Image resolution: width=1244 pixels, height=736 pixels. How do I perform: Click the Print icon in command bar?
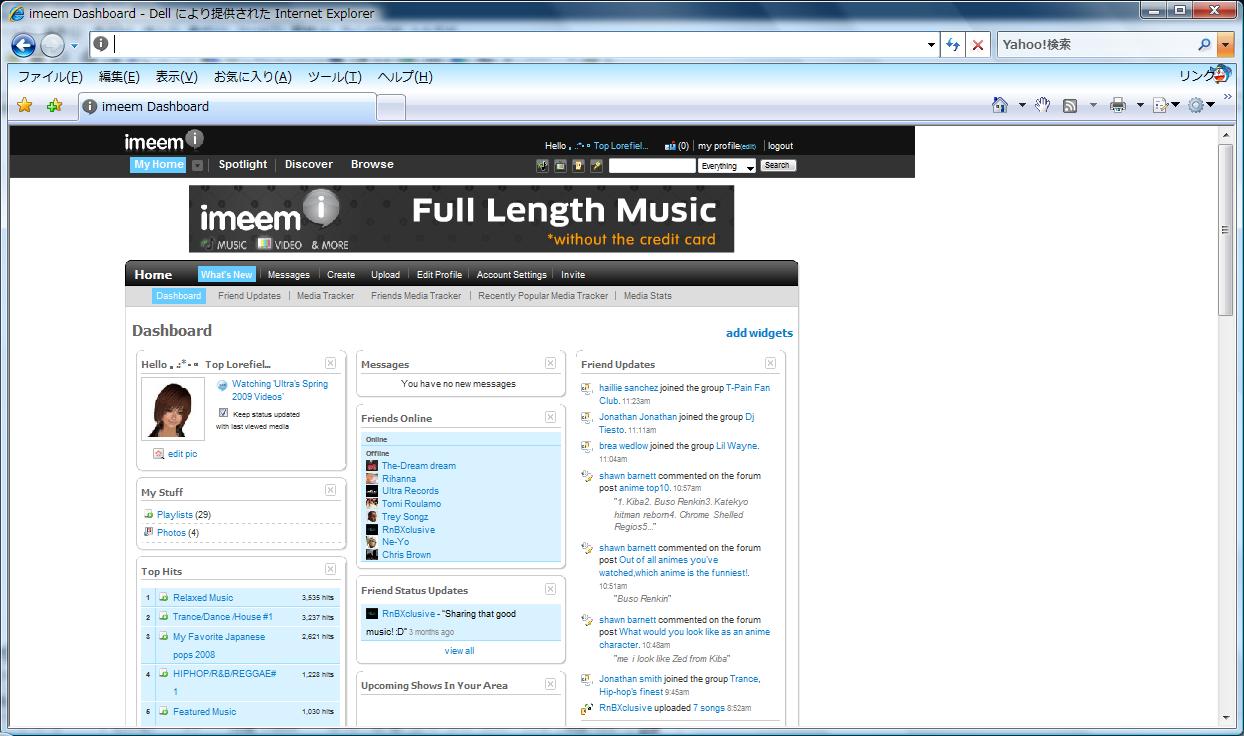1118,105
